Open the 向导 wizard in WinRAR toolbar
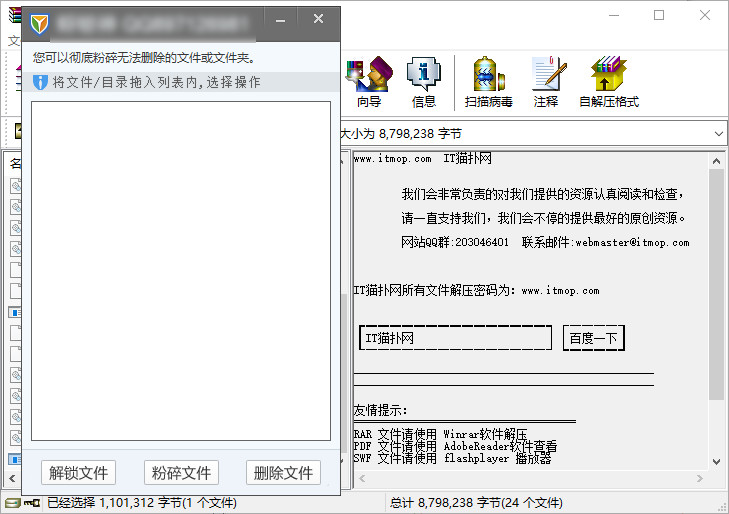This screenshot has width=729, height=514. pos(369,82)
